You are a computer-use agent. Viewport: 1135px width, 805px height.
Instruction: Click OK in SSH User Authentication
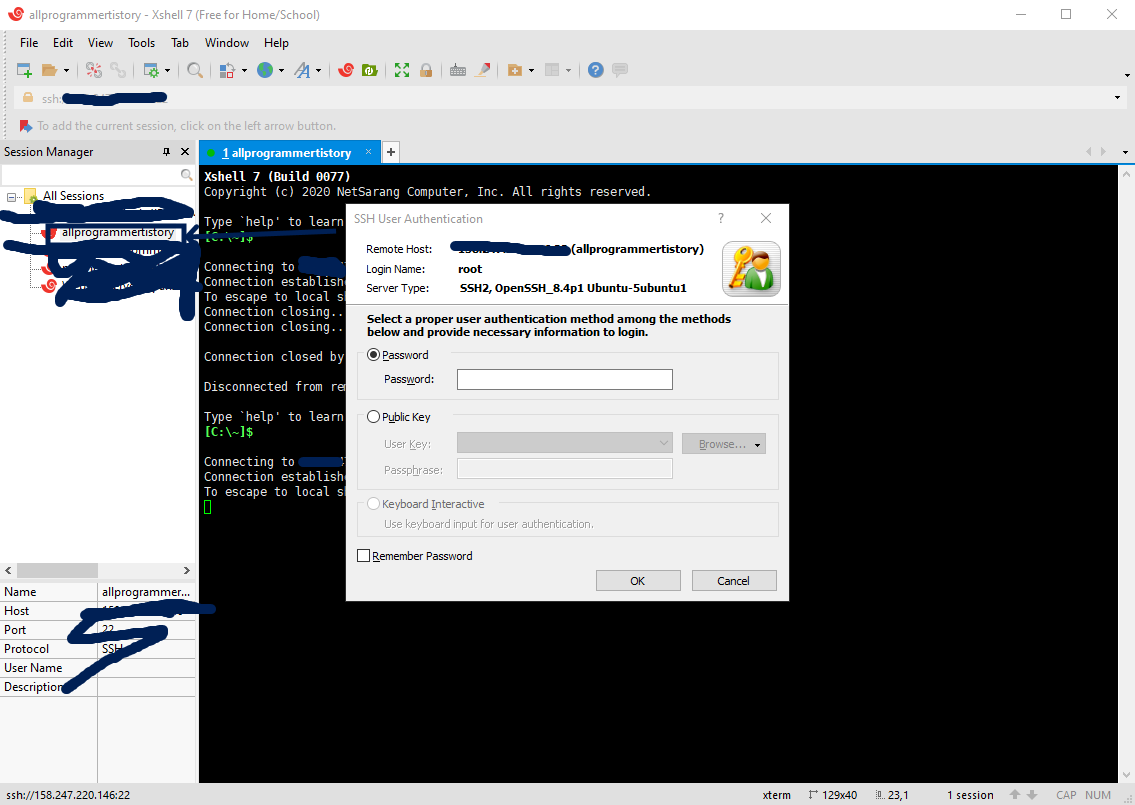pos(638,581)
